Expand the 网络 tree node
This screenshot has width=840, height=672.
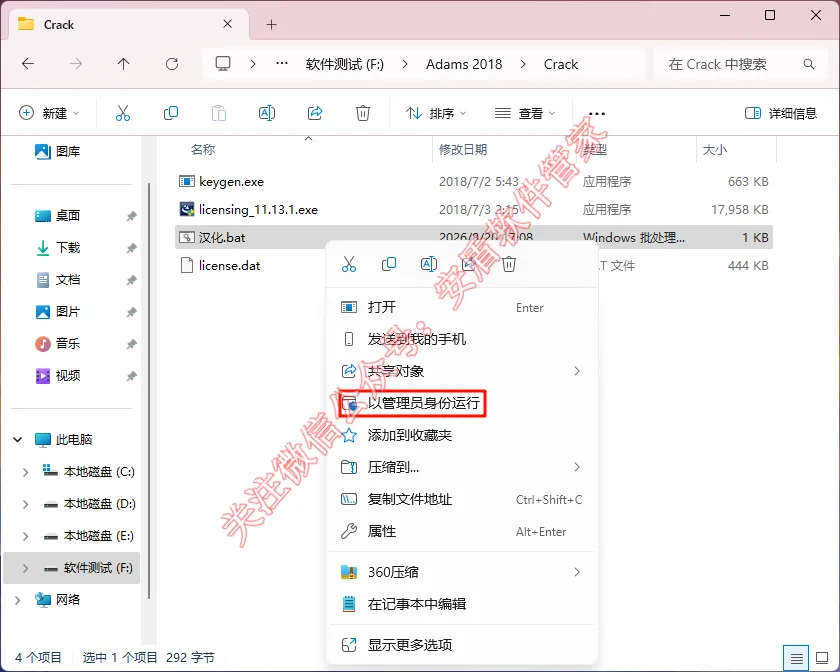18,600
